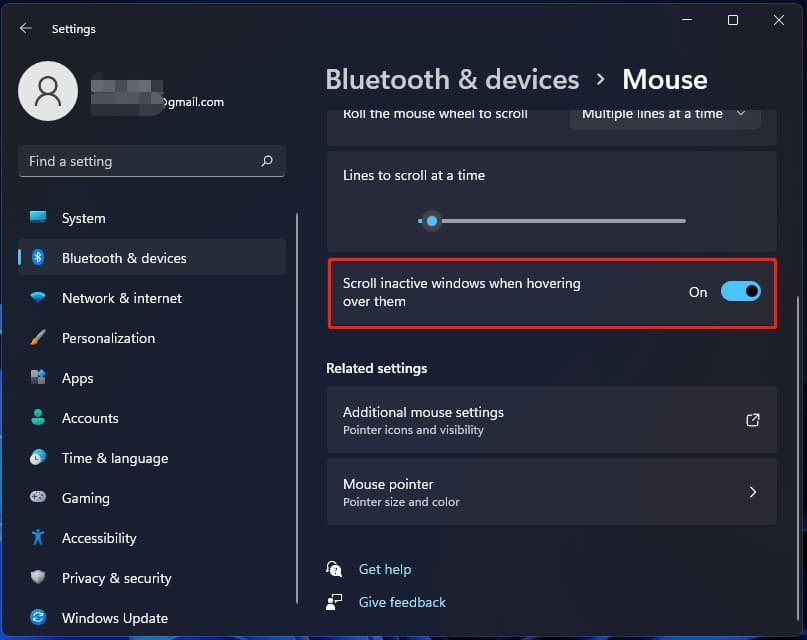The image size is (807, 640).
Task: Open the Multiple lines at a time dropdown
Action: 664,114
